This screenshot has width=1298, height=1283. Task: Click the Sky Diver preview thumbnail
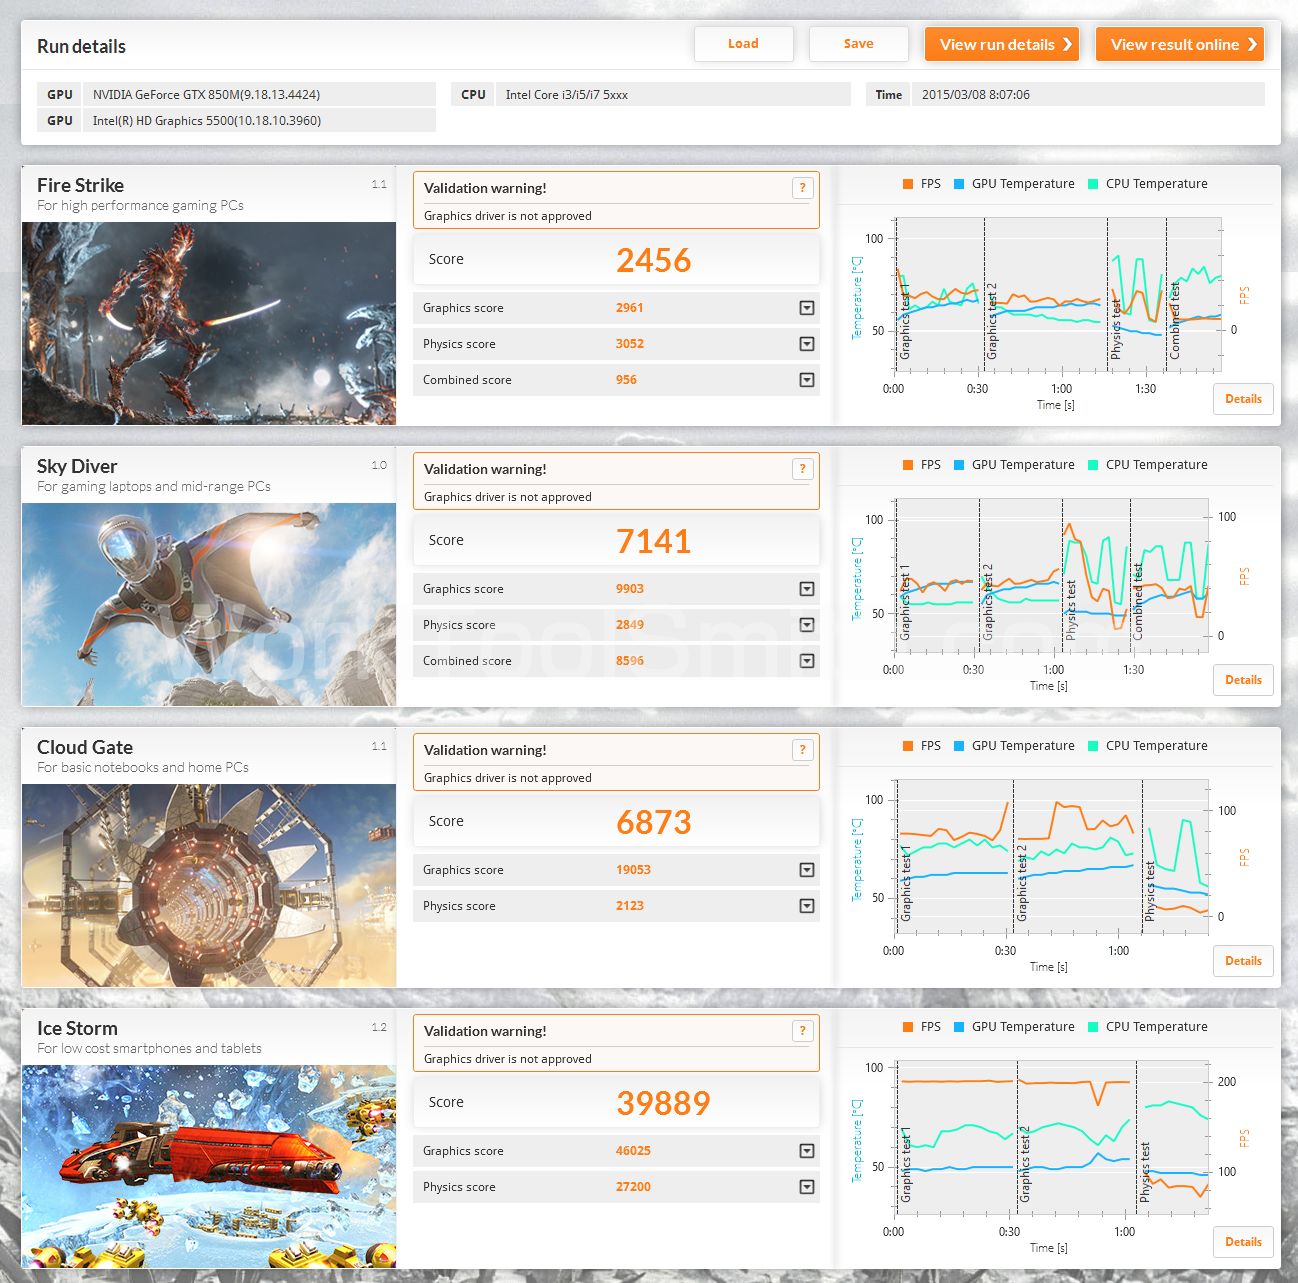(209, 604)
